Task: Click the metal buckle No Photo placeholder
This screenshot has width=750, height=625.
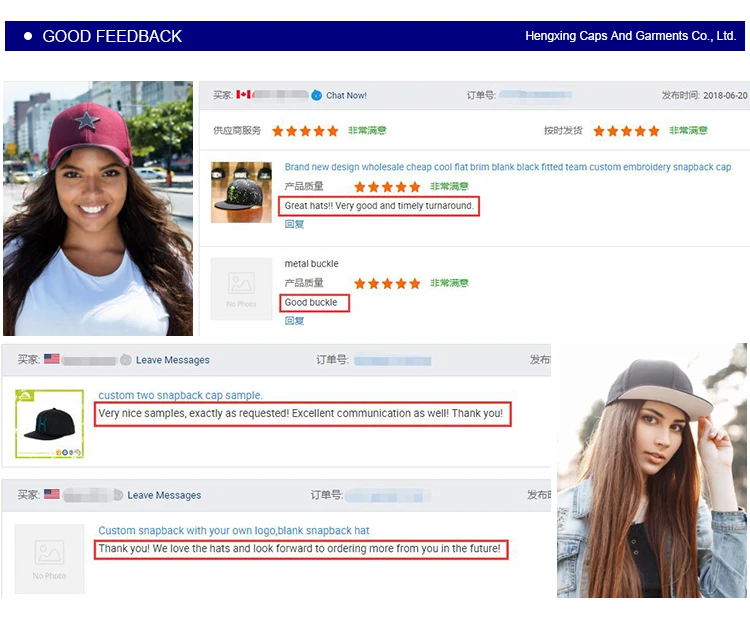Action: [242, 289]
